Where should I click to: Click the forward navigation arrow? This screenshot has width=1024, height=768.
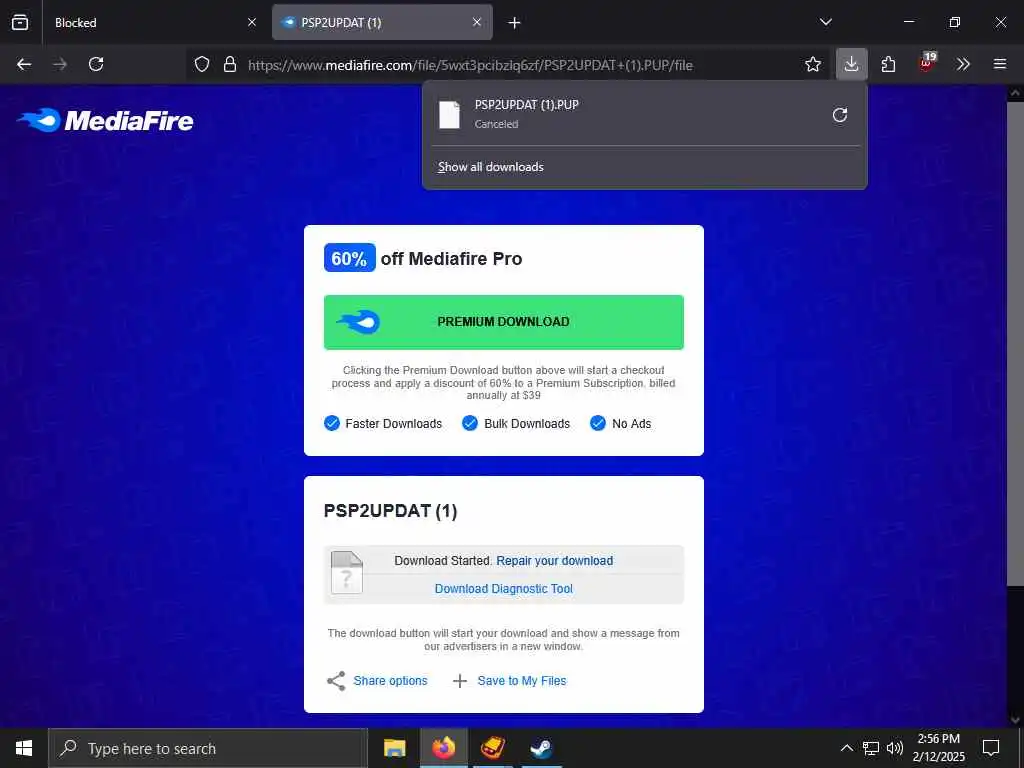(60, 64)
